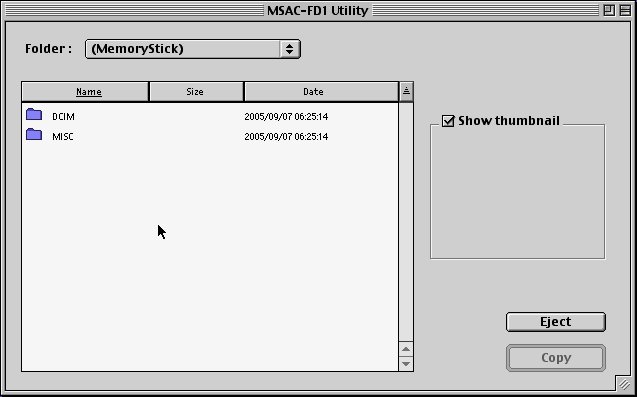Viewport: 637px width, 397px height.
Task: Click the resize grip at window corner
Action: [624, 384]
